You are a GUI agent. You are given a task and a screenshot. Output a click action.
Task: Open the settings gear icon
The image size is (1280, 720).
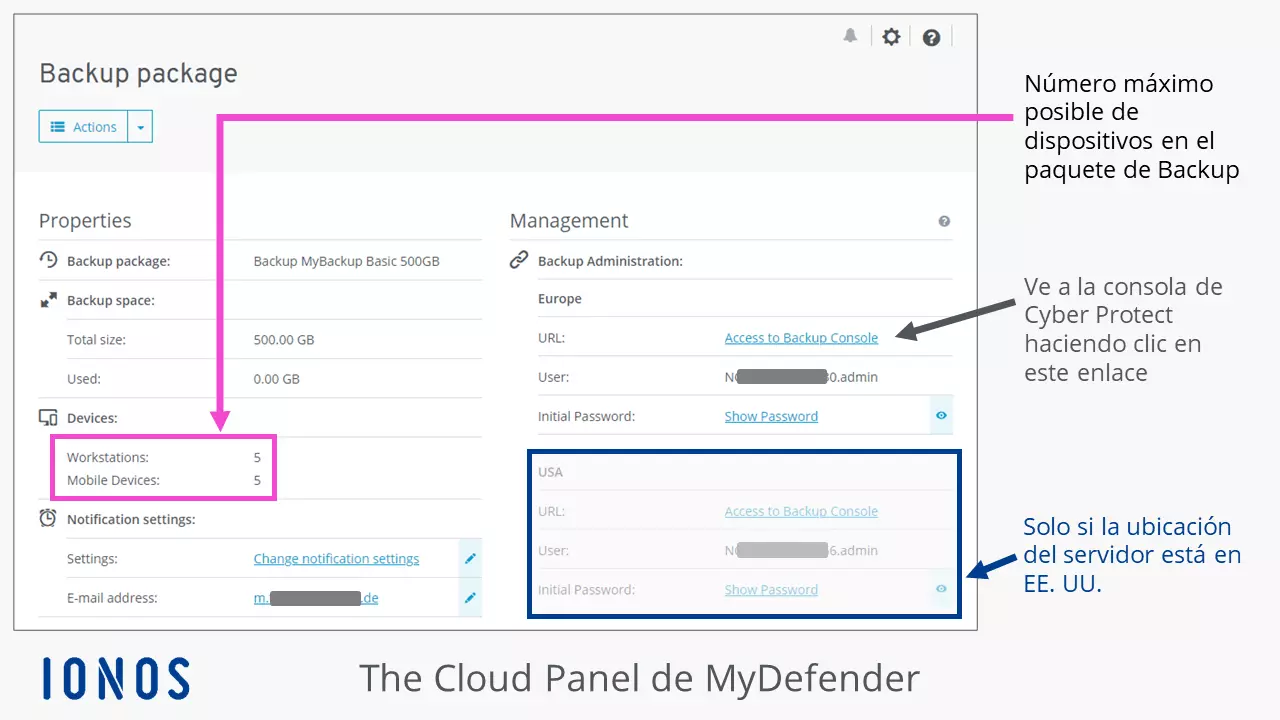[x=891, y=37]
